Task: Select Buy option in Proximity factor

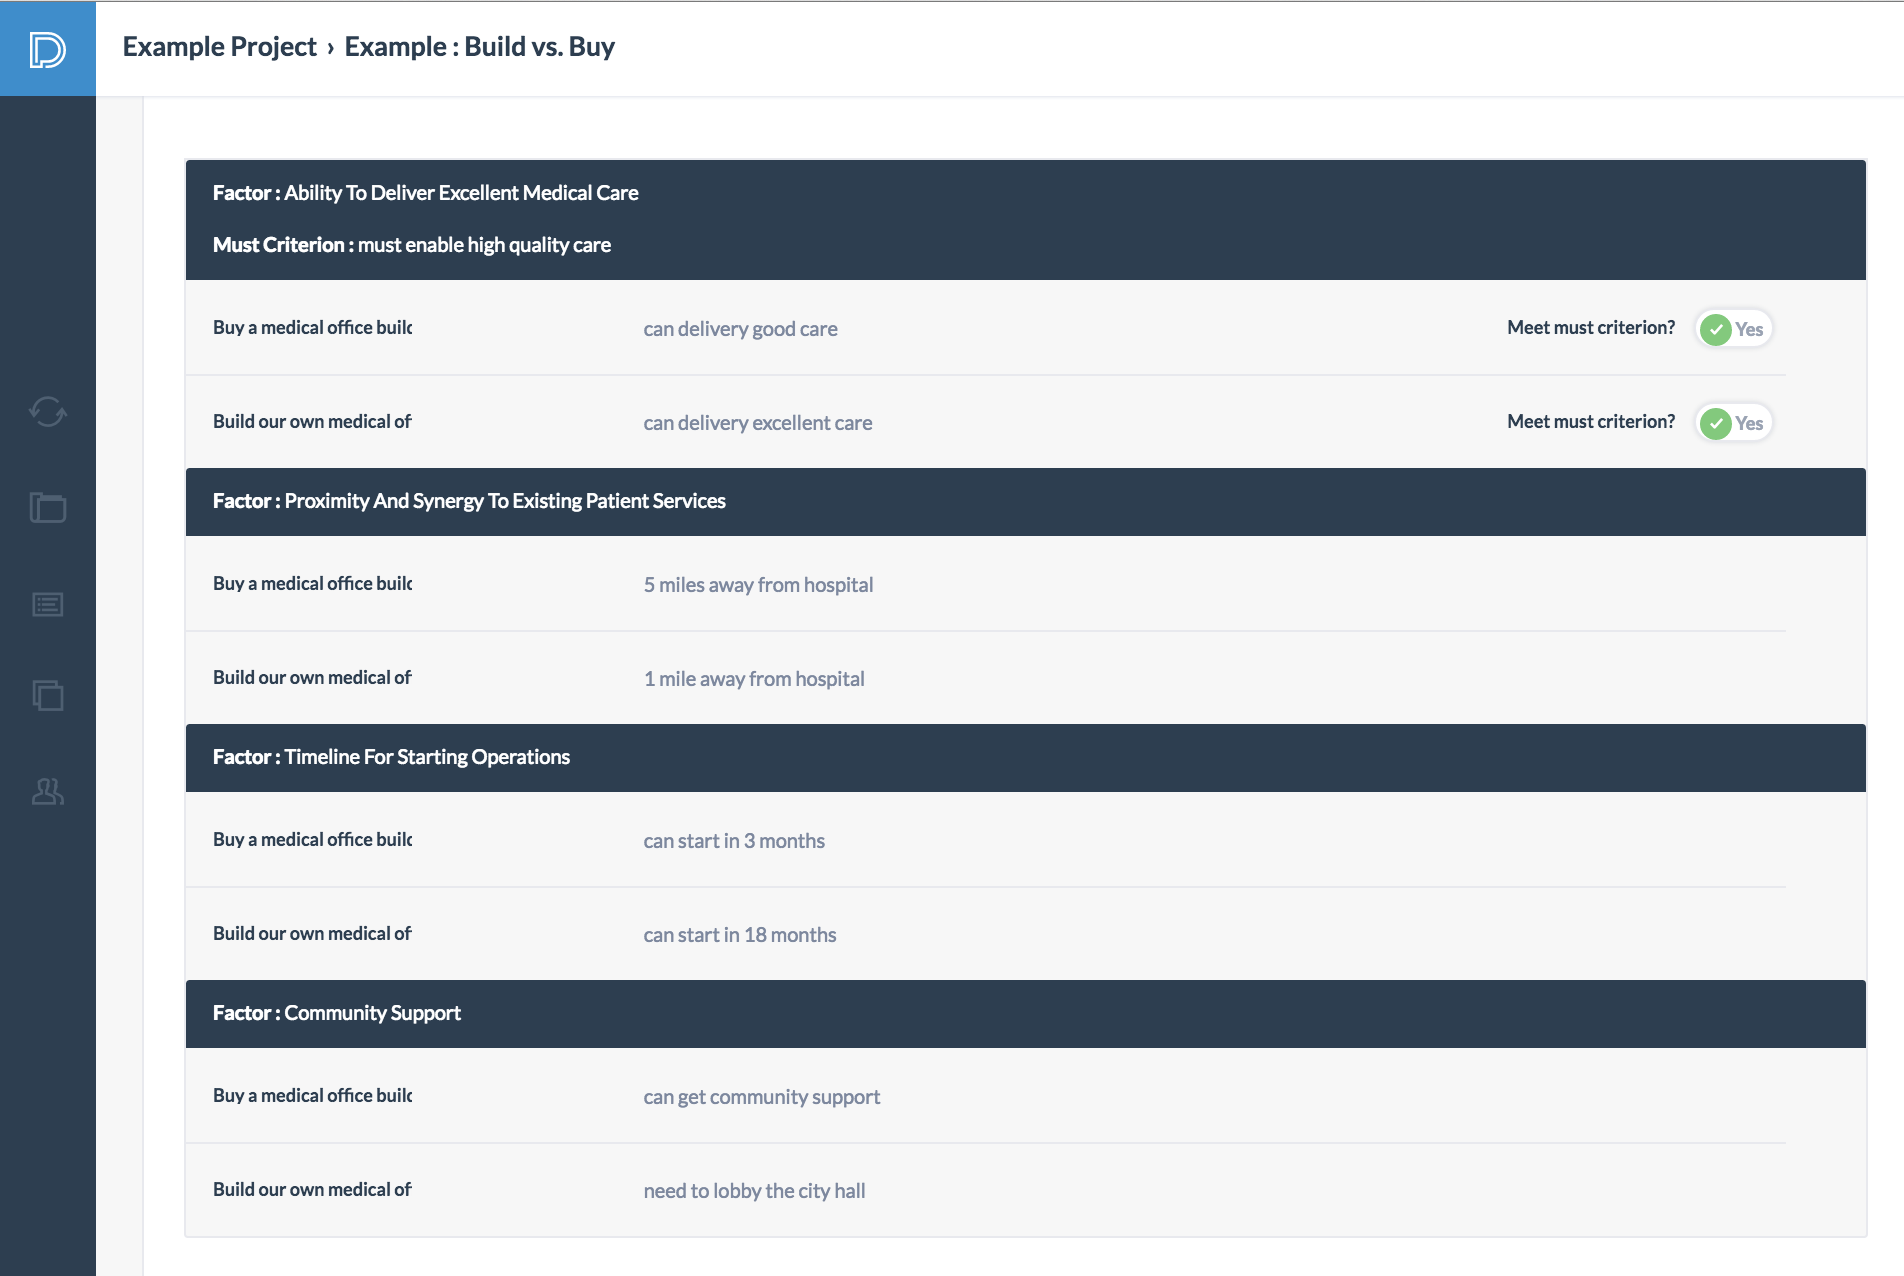Action: [312, 583]
